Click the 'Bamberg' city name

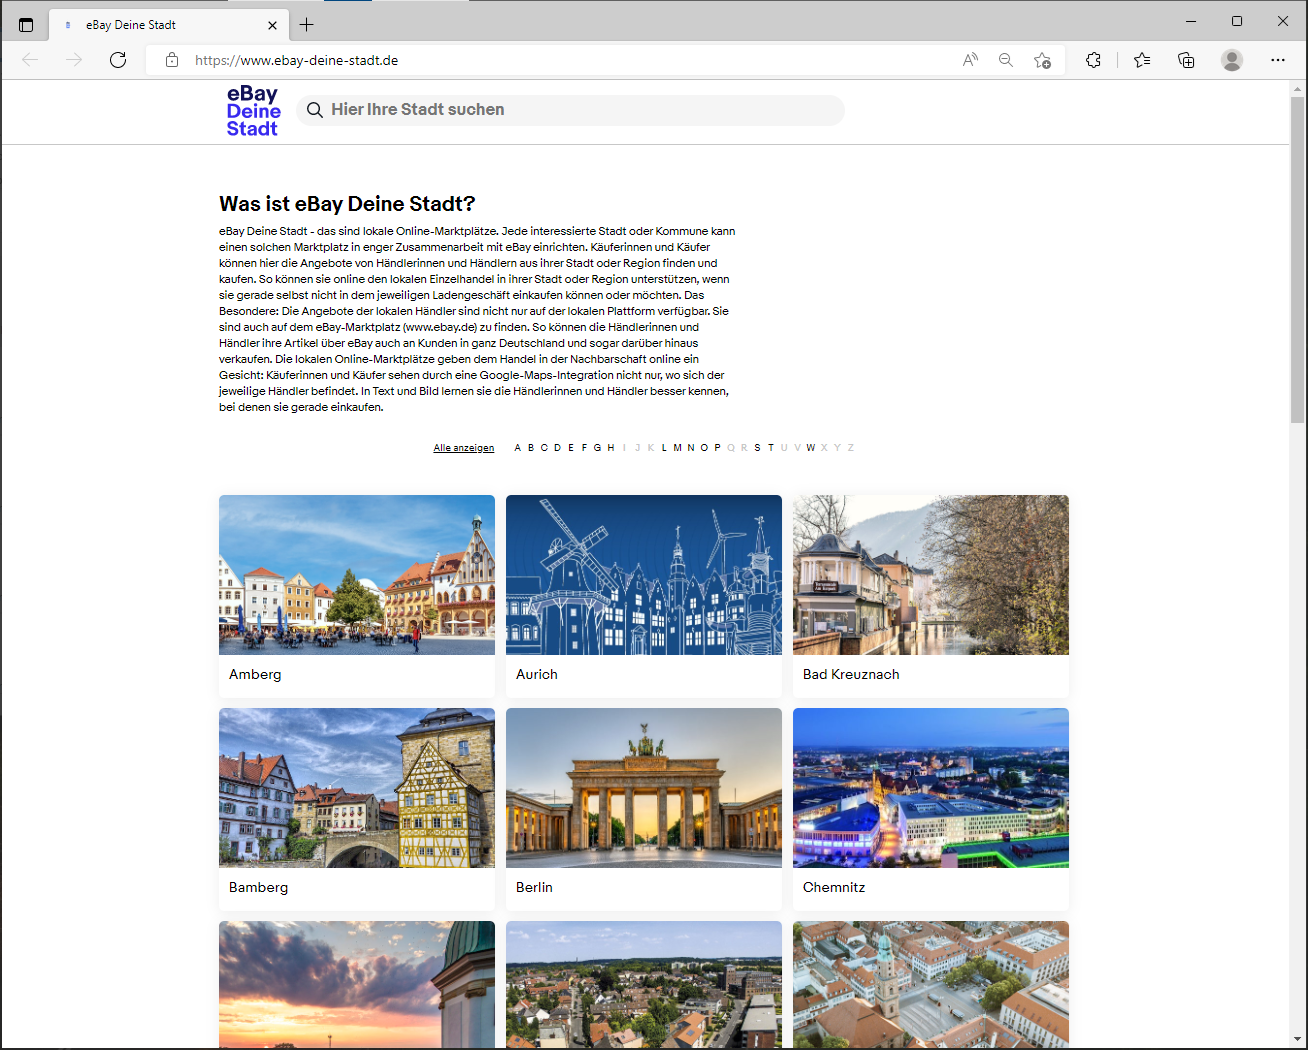pyautogui.click(x=258, y=888)
